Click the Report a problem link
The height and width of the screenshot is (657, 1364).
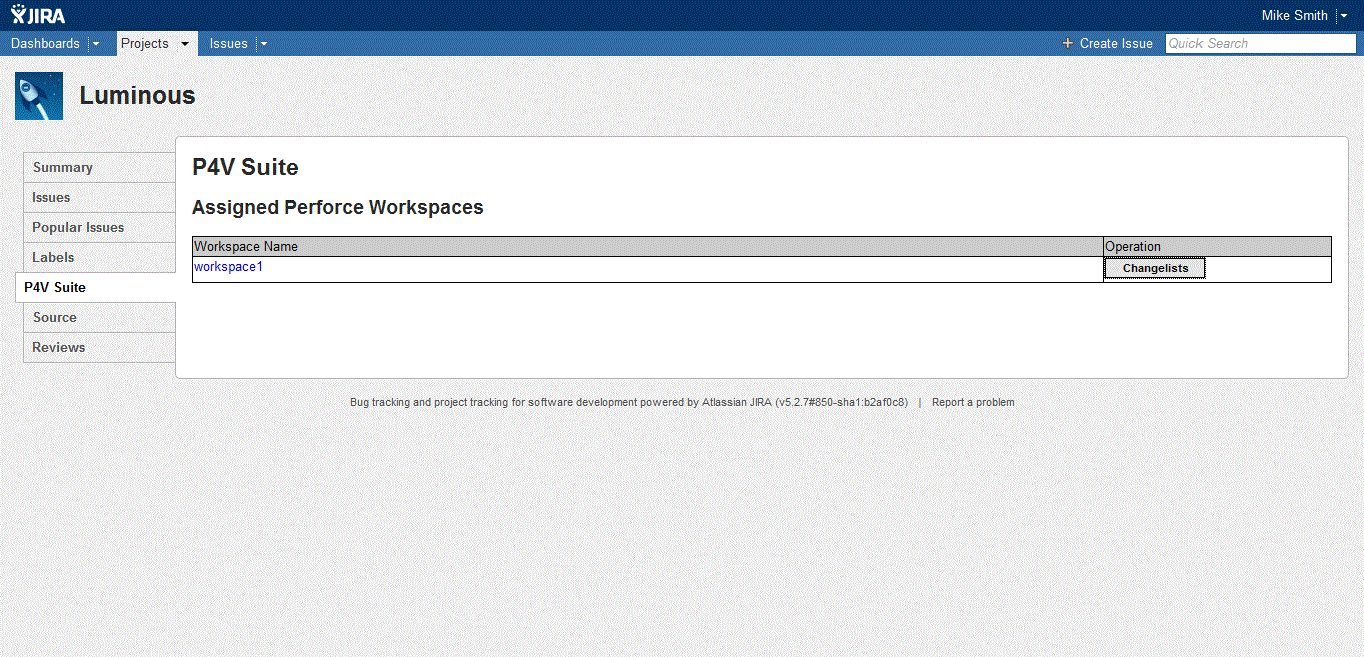tap(973, 402)
